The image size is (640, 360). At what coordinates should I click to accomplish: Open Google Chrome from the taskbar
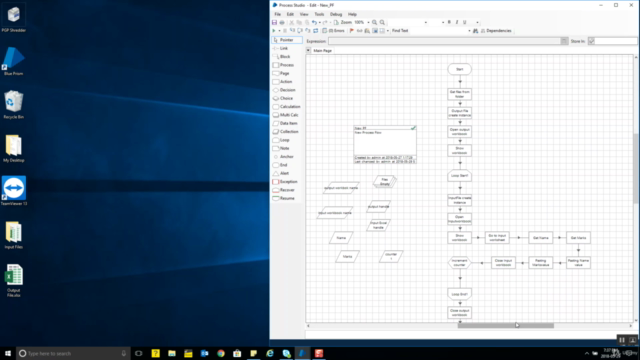(221, 353)
